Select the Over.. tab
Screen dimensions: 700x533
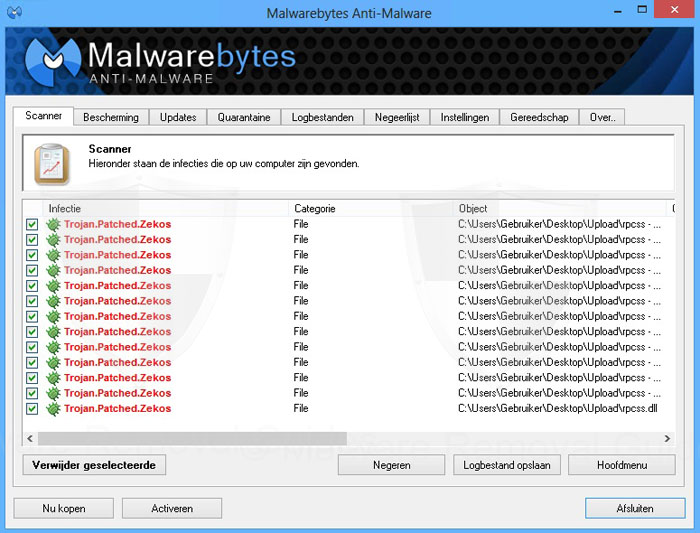(602, 117)
